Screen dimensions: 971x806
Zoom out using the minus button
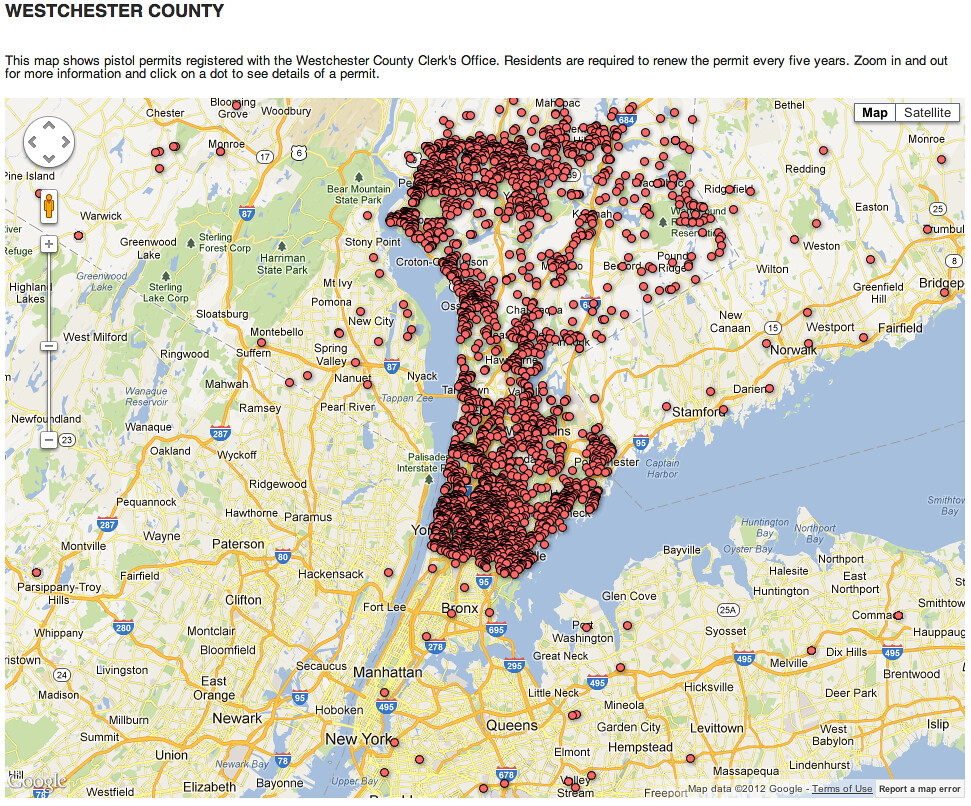[49, 440]
